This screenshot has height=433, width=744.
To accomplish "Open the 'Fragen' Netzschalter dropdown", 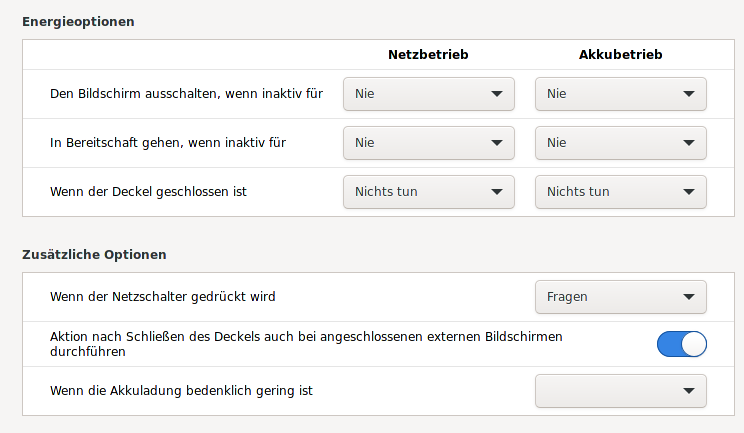I will (610, 297).
